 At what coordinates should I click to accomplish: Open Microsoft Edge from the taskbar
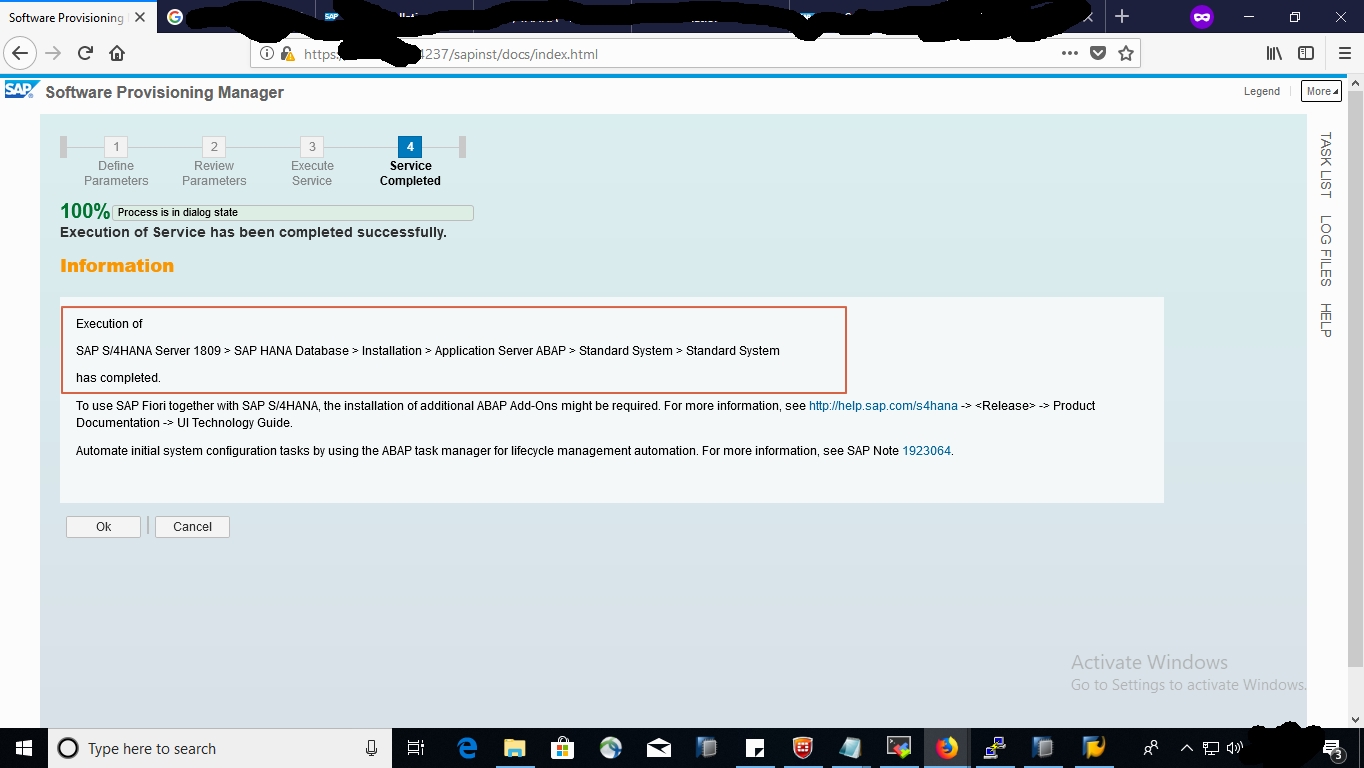467,748
